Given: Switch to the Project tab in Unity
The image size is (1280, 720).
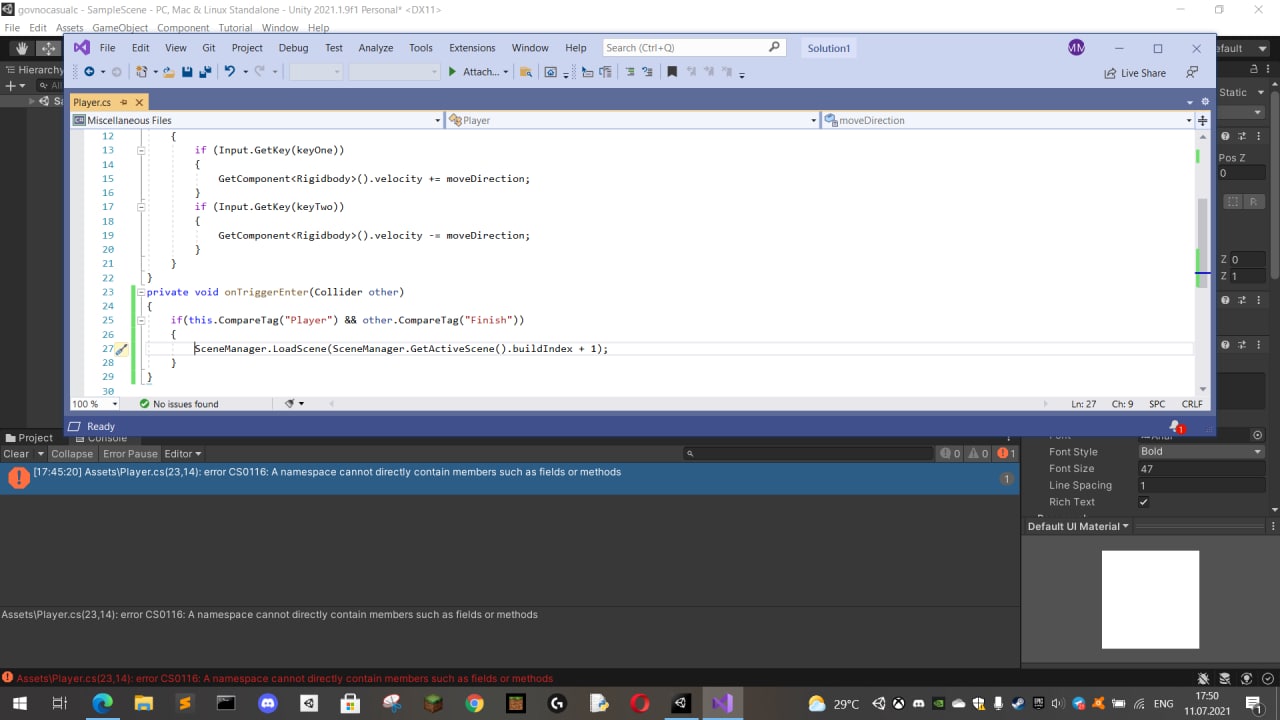Looking at the screenshot, I should pos(29,438).
